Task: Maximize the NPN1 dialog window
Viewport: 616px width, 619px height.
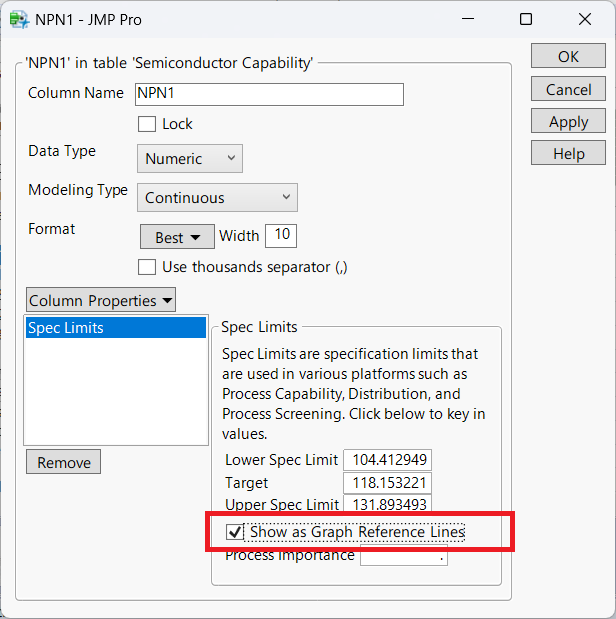Action: pos(527,19)
